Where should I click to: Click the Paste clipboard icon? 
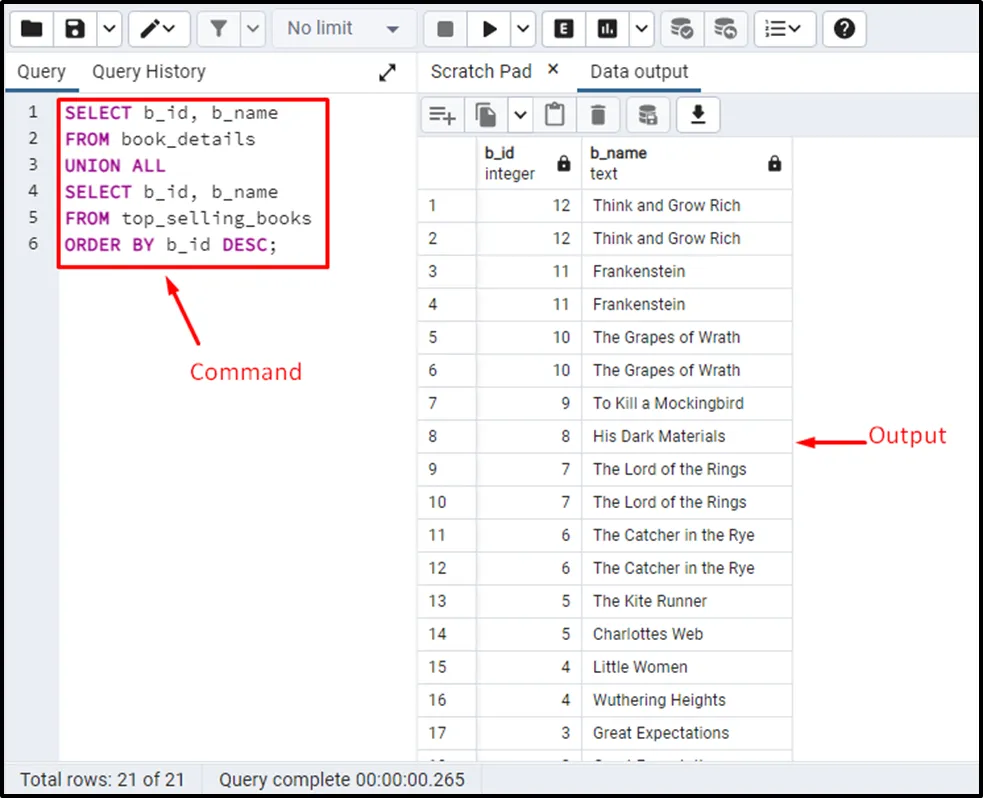tap(554, 116)
